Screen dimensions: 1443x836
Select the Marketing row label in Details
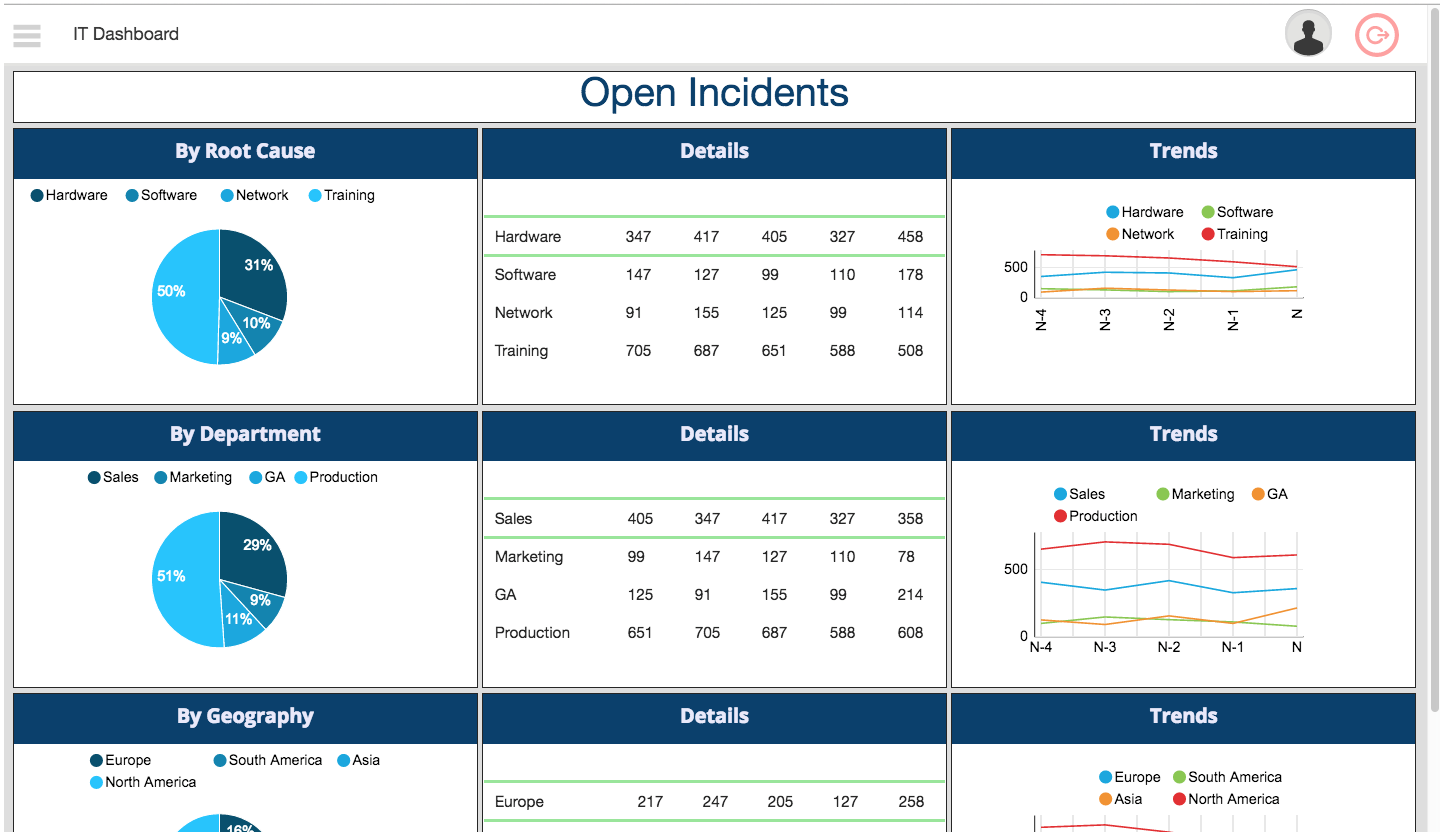click(529, 557)
